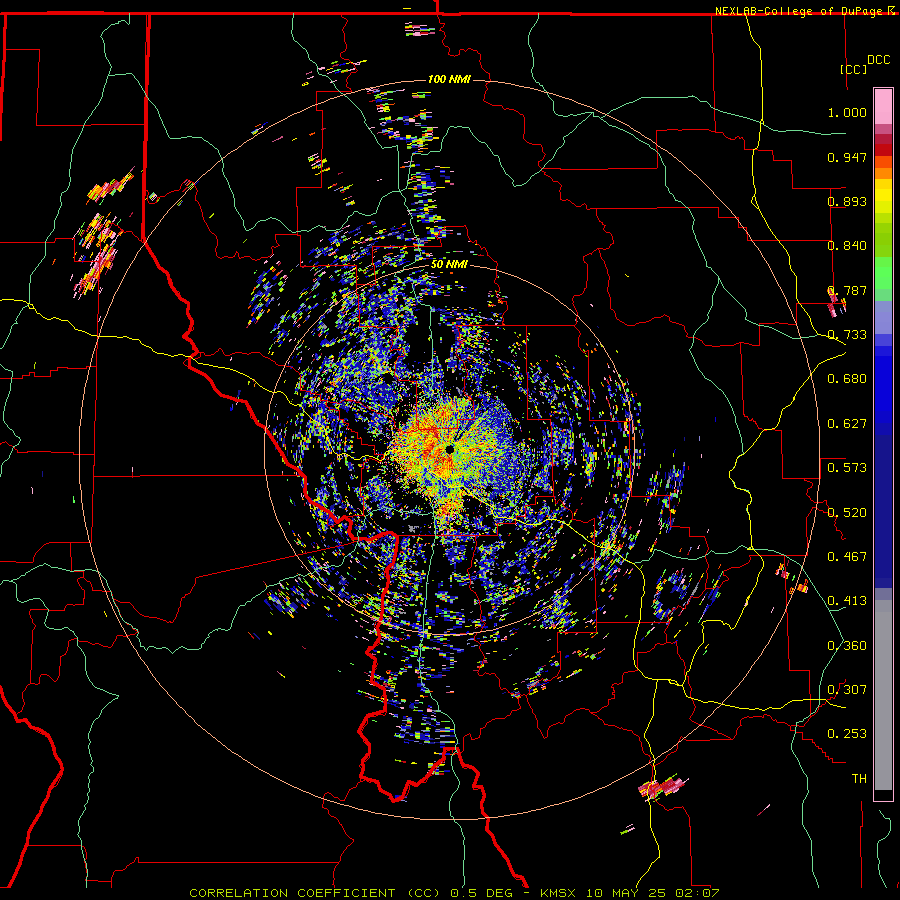The height and width of the screenshot is (900, 900).
Task: Click the 0.733 color scale label
Action: [847, 335]
